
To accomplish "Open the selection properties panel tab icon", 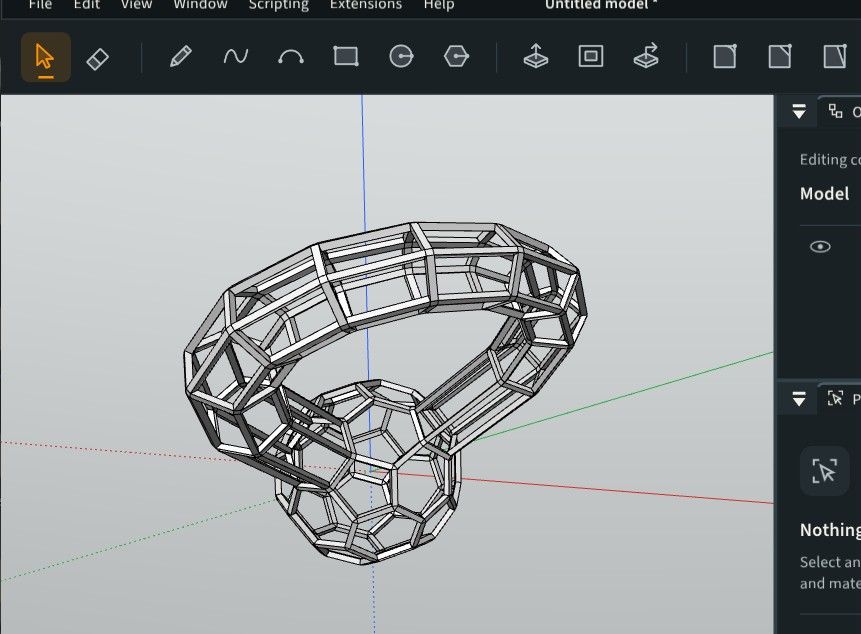I will [x=835, y=399].
